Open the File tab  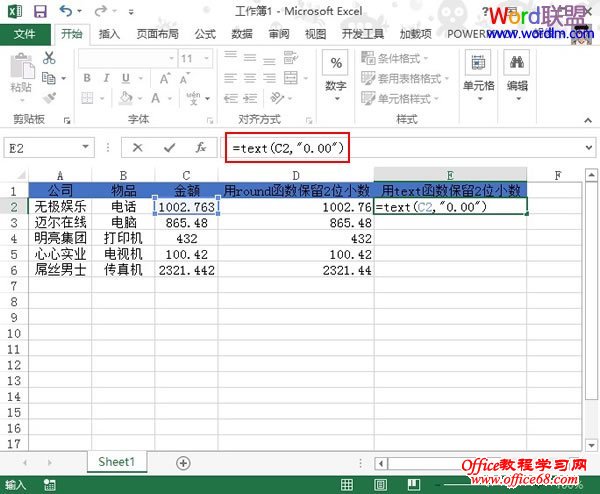click(25, 34)
